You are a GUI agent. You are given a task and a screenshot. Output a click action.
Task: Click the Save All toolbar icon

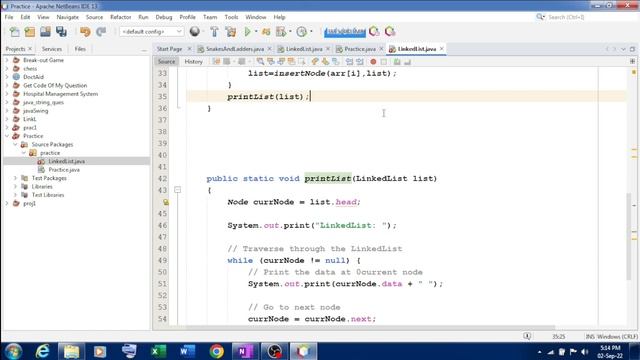(x=61, y=31)
